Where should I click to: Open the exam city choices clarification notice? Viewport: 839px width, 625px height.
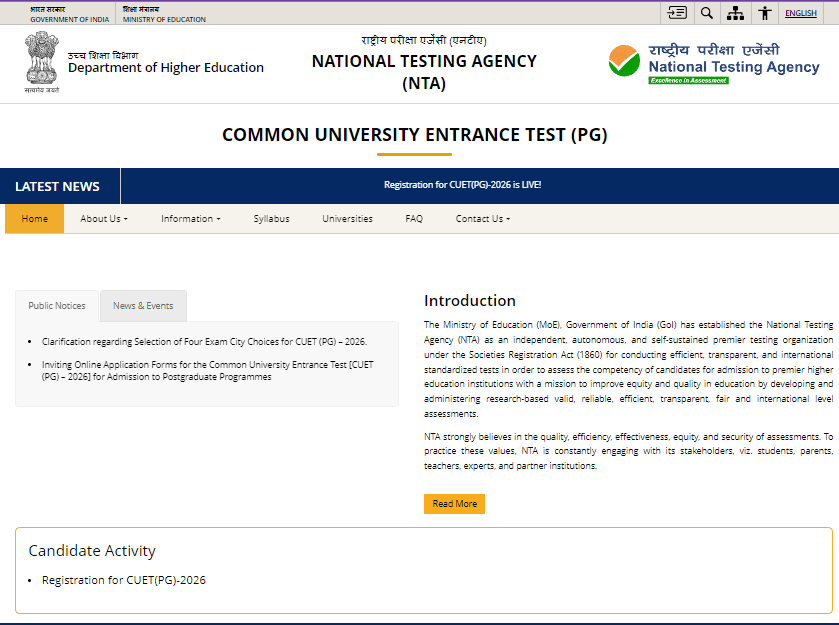pyautogui.click(x=201, y=340)
